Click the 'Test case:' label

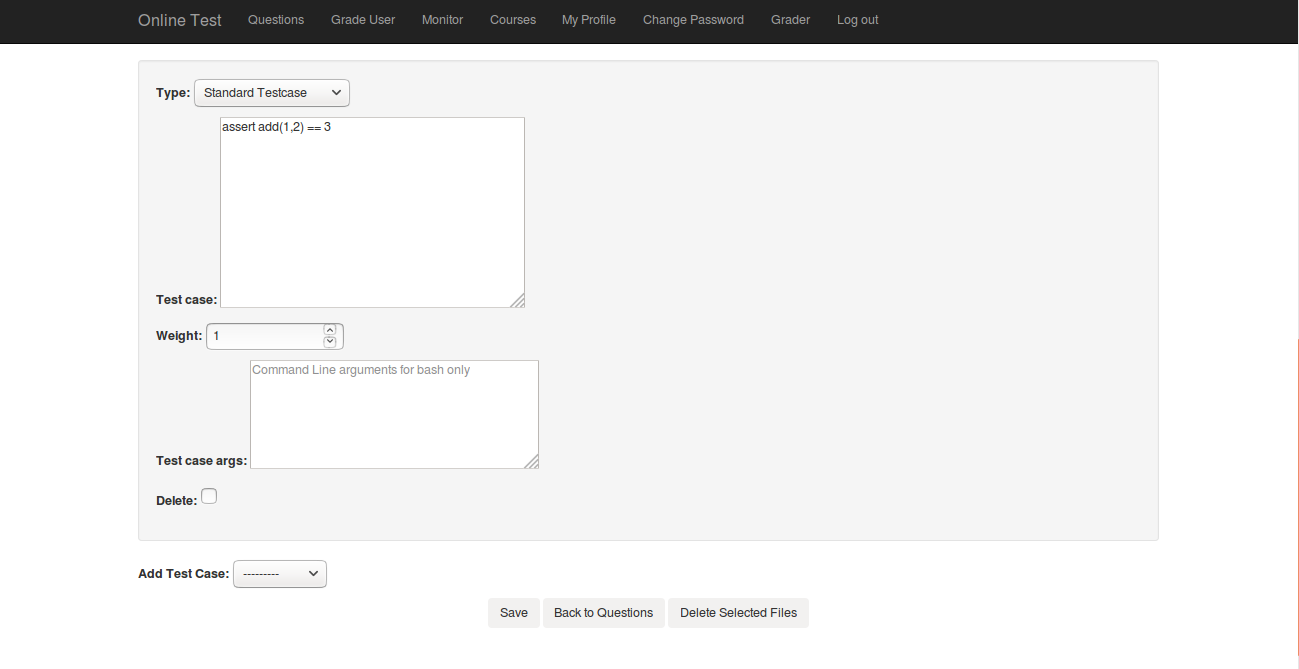click(187, 300)
